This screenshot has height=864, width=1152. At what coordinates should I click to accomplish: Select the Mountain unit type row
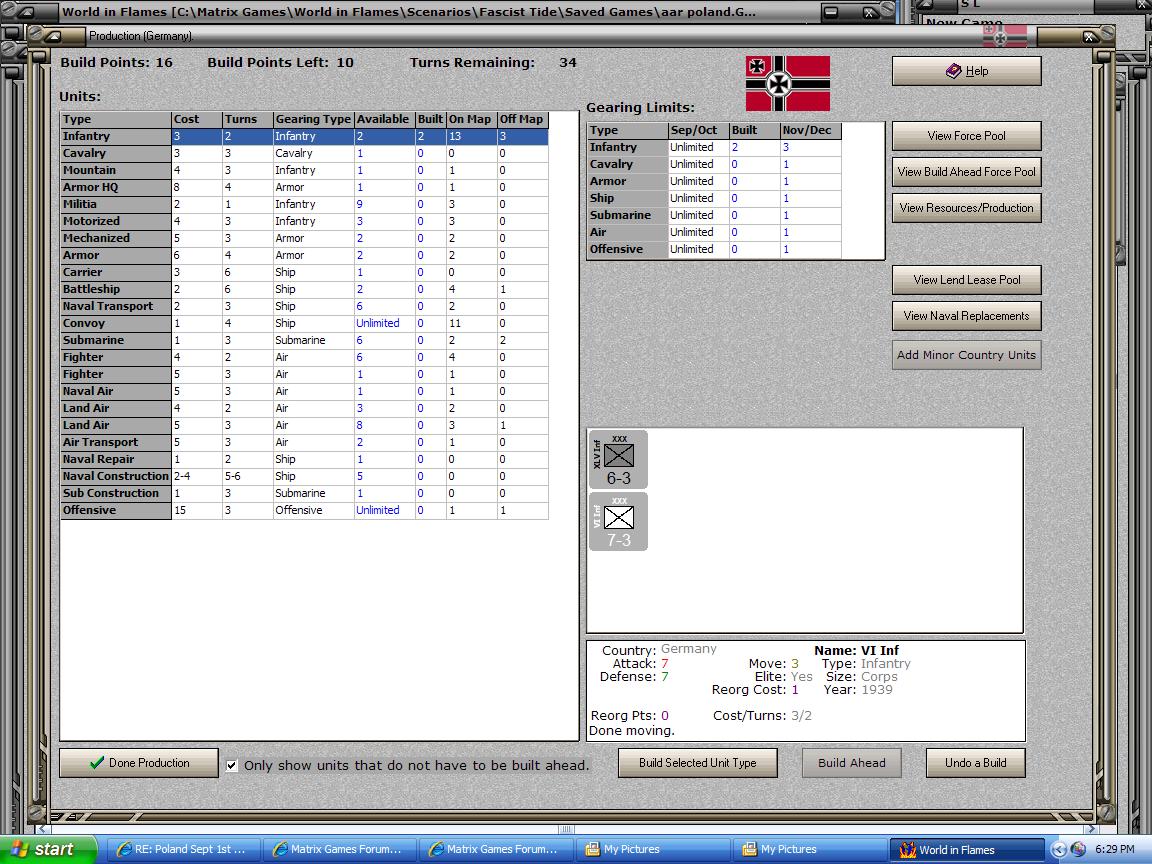tap(304, 170)
